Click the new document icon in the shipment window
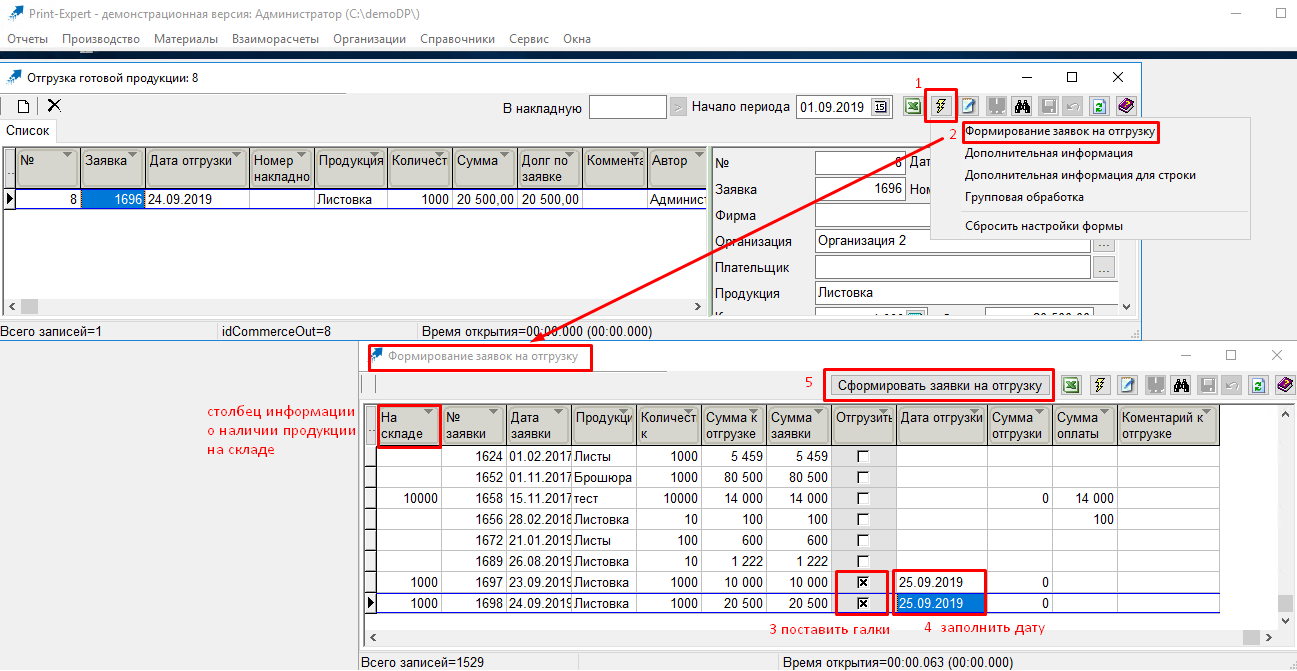 click(22, 105)
